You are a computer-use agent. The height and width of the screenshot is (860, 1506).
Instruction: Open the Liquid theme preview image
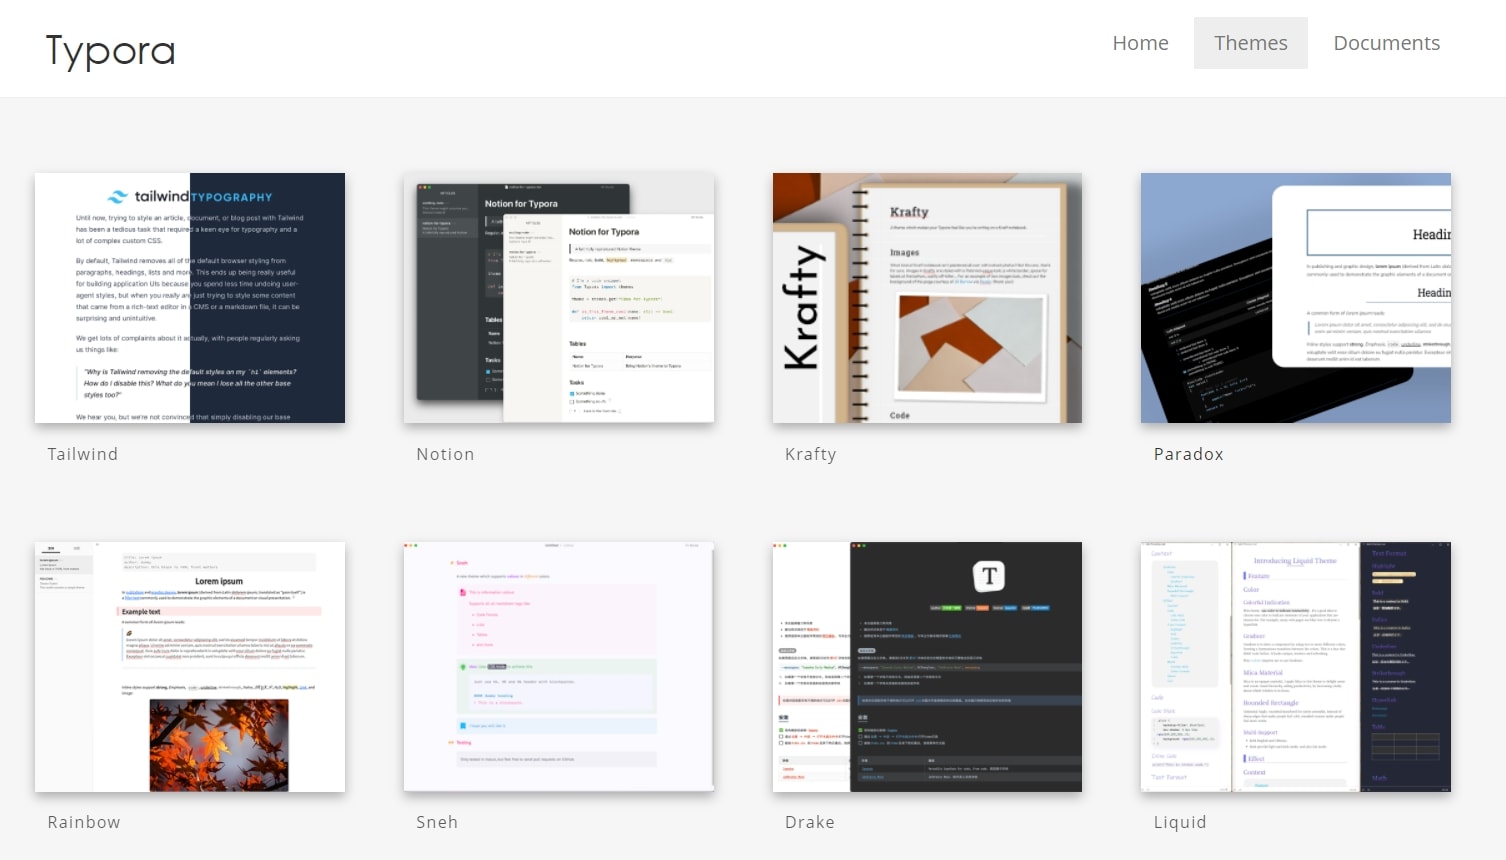coord(1296,667)
